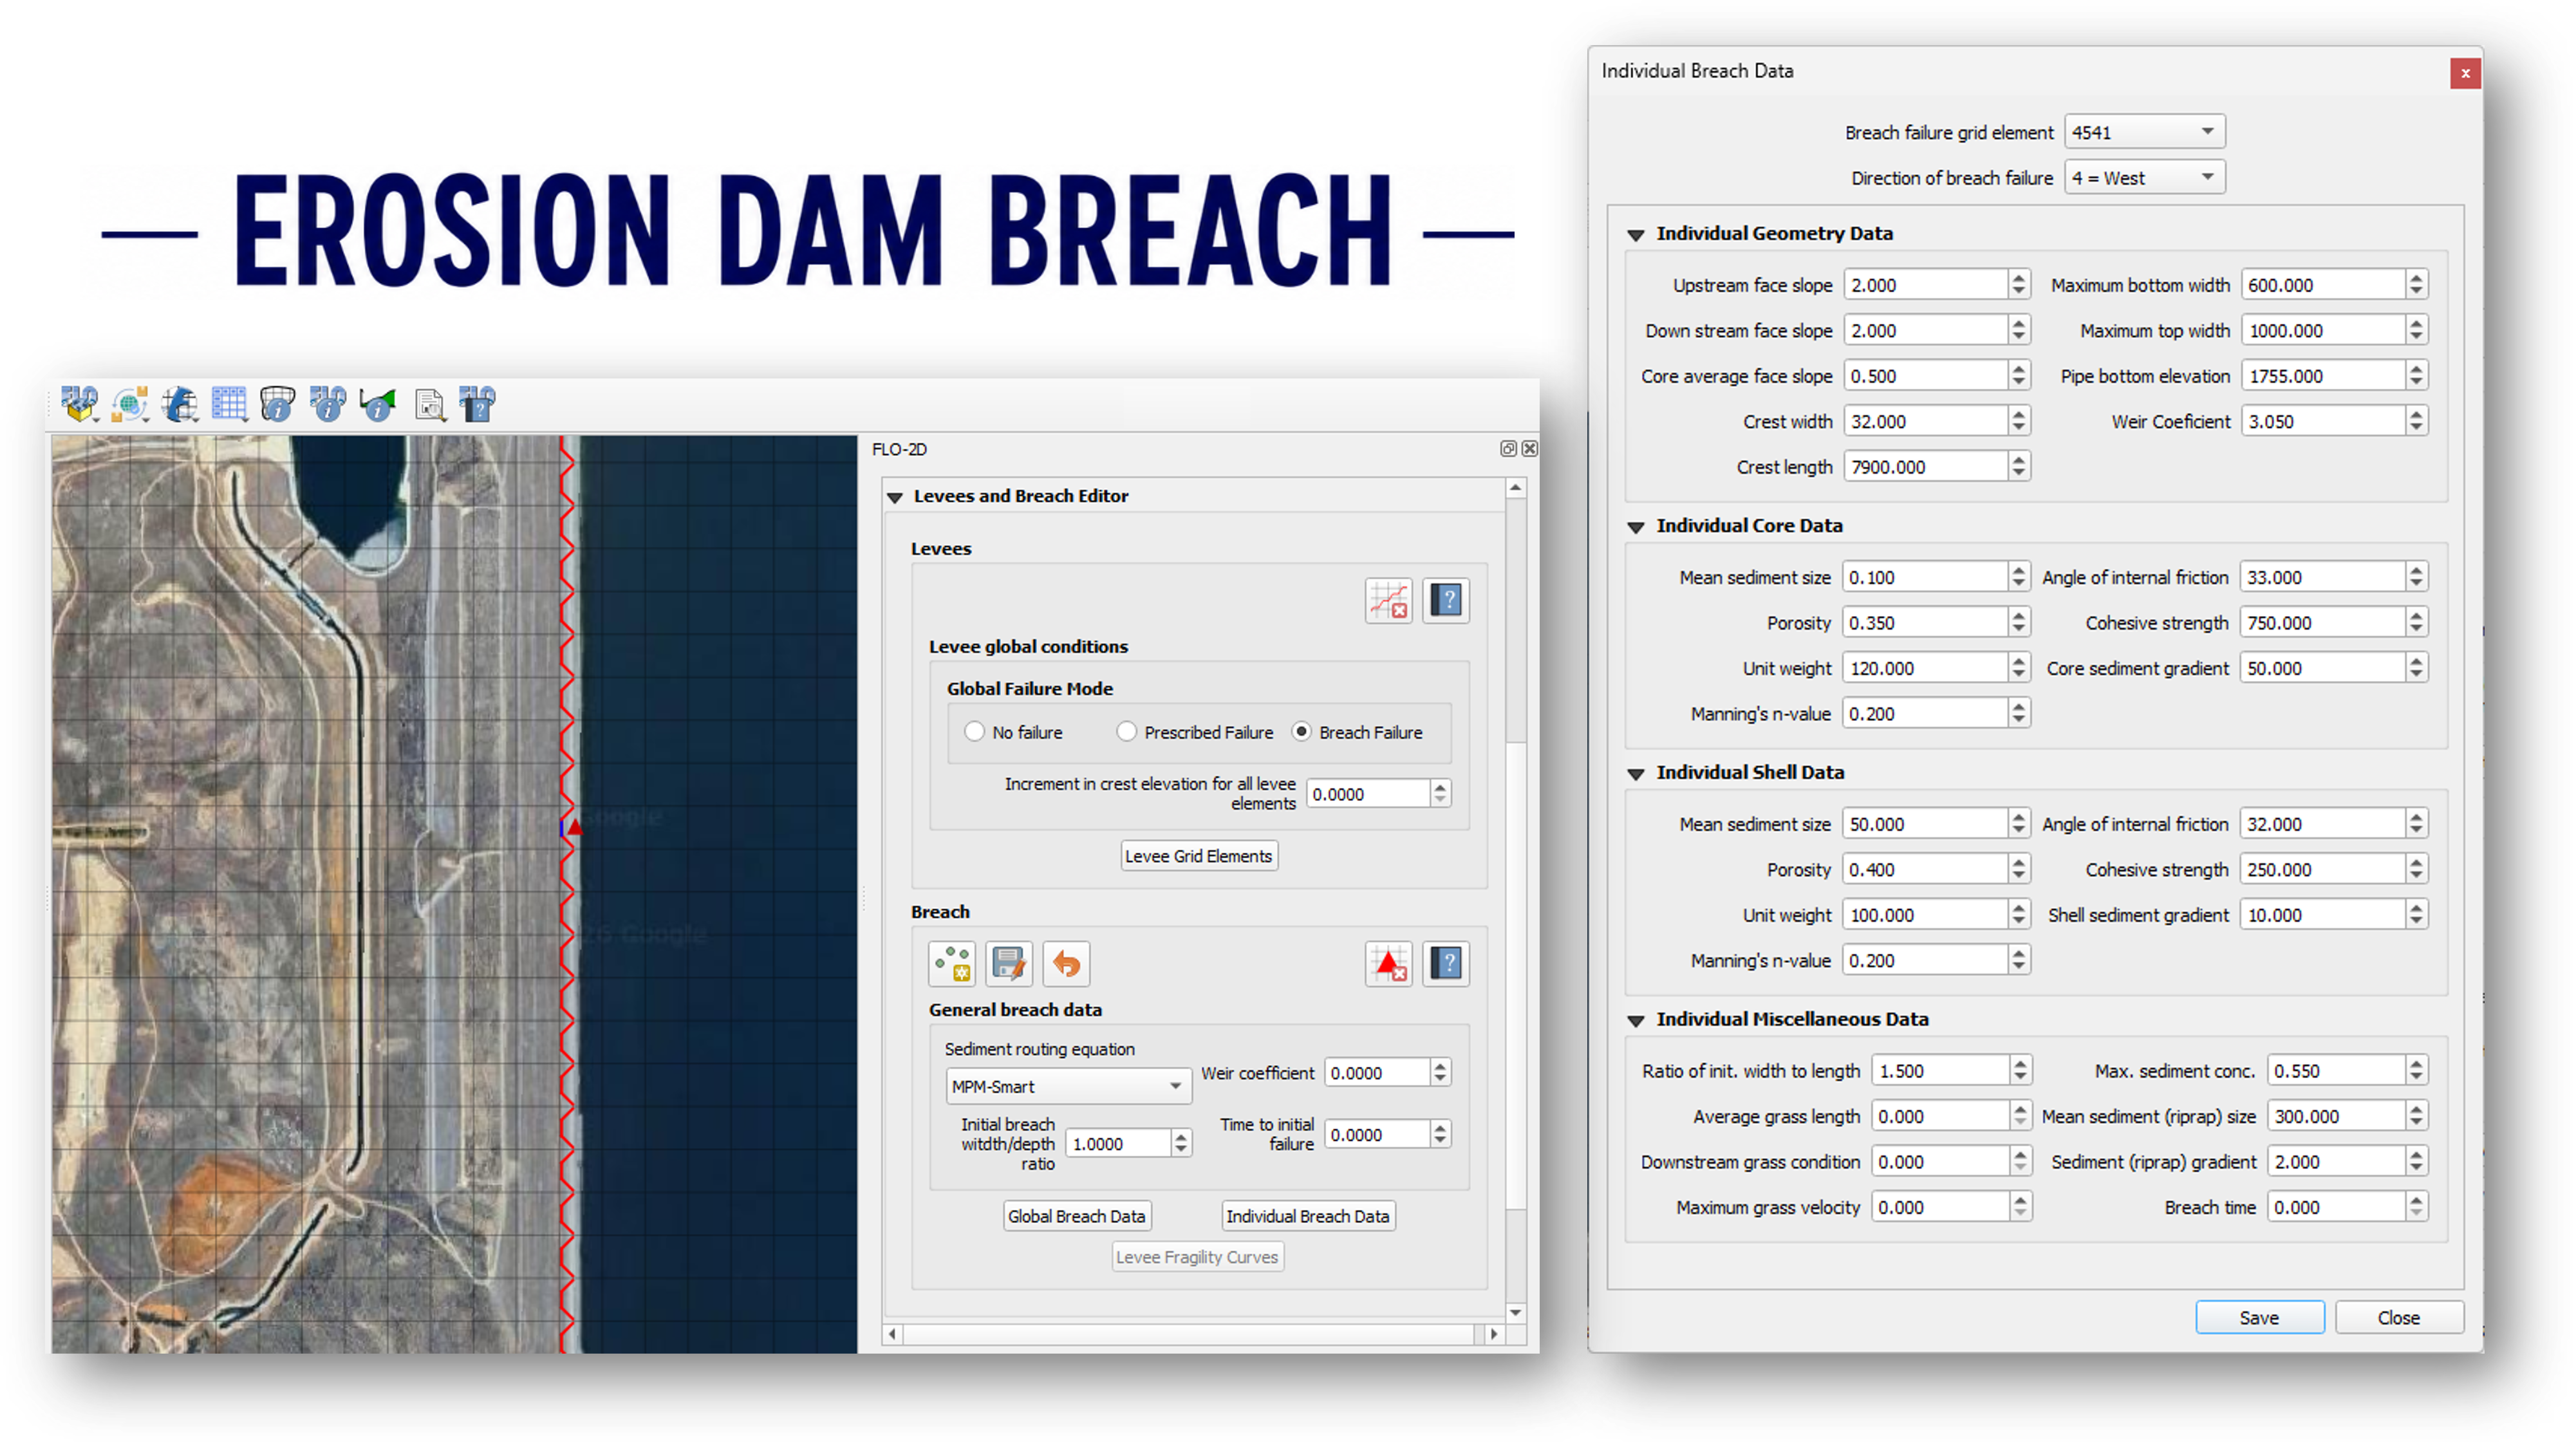The width and height of the screenshot is (2576, 1445).
Task: Collapse the Individual Miscellaneous Data group
Action: point(1636,1020)
